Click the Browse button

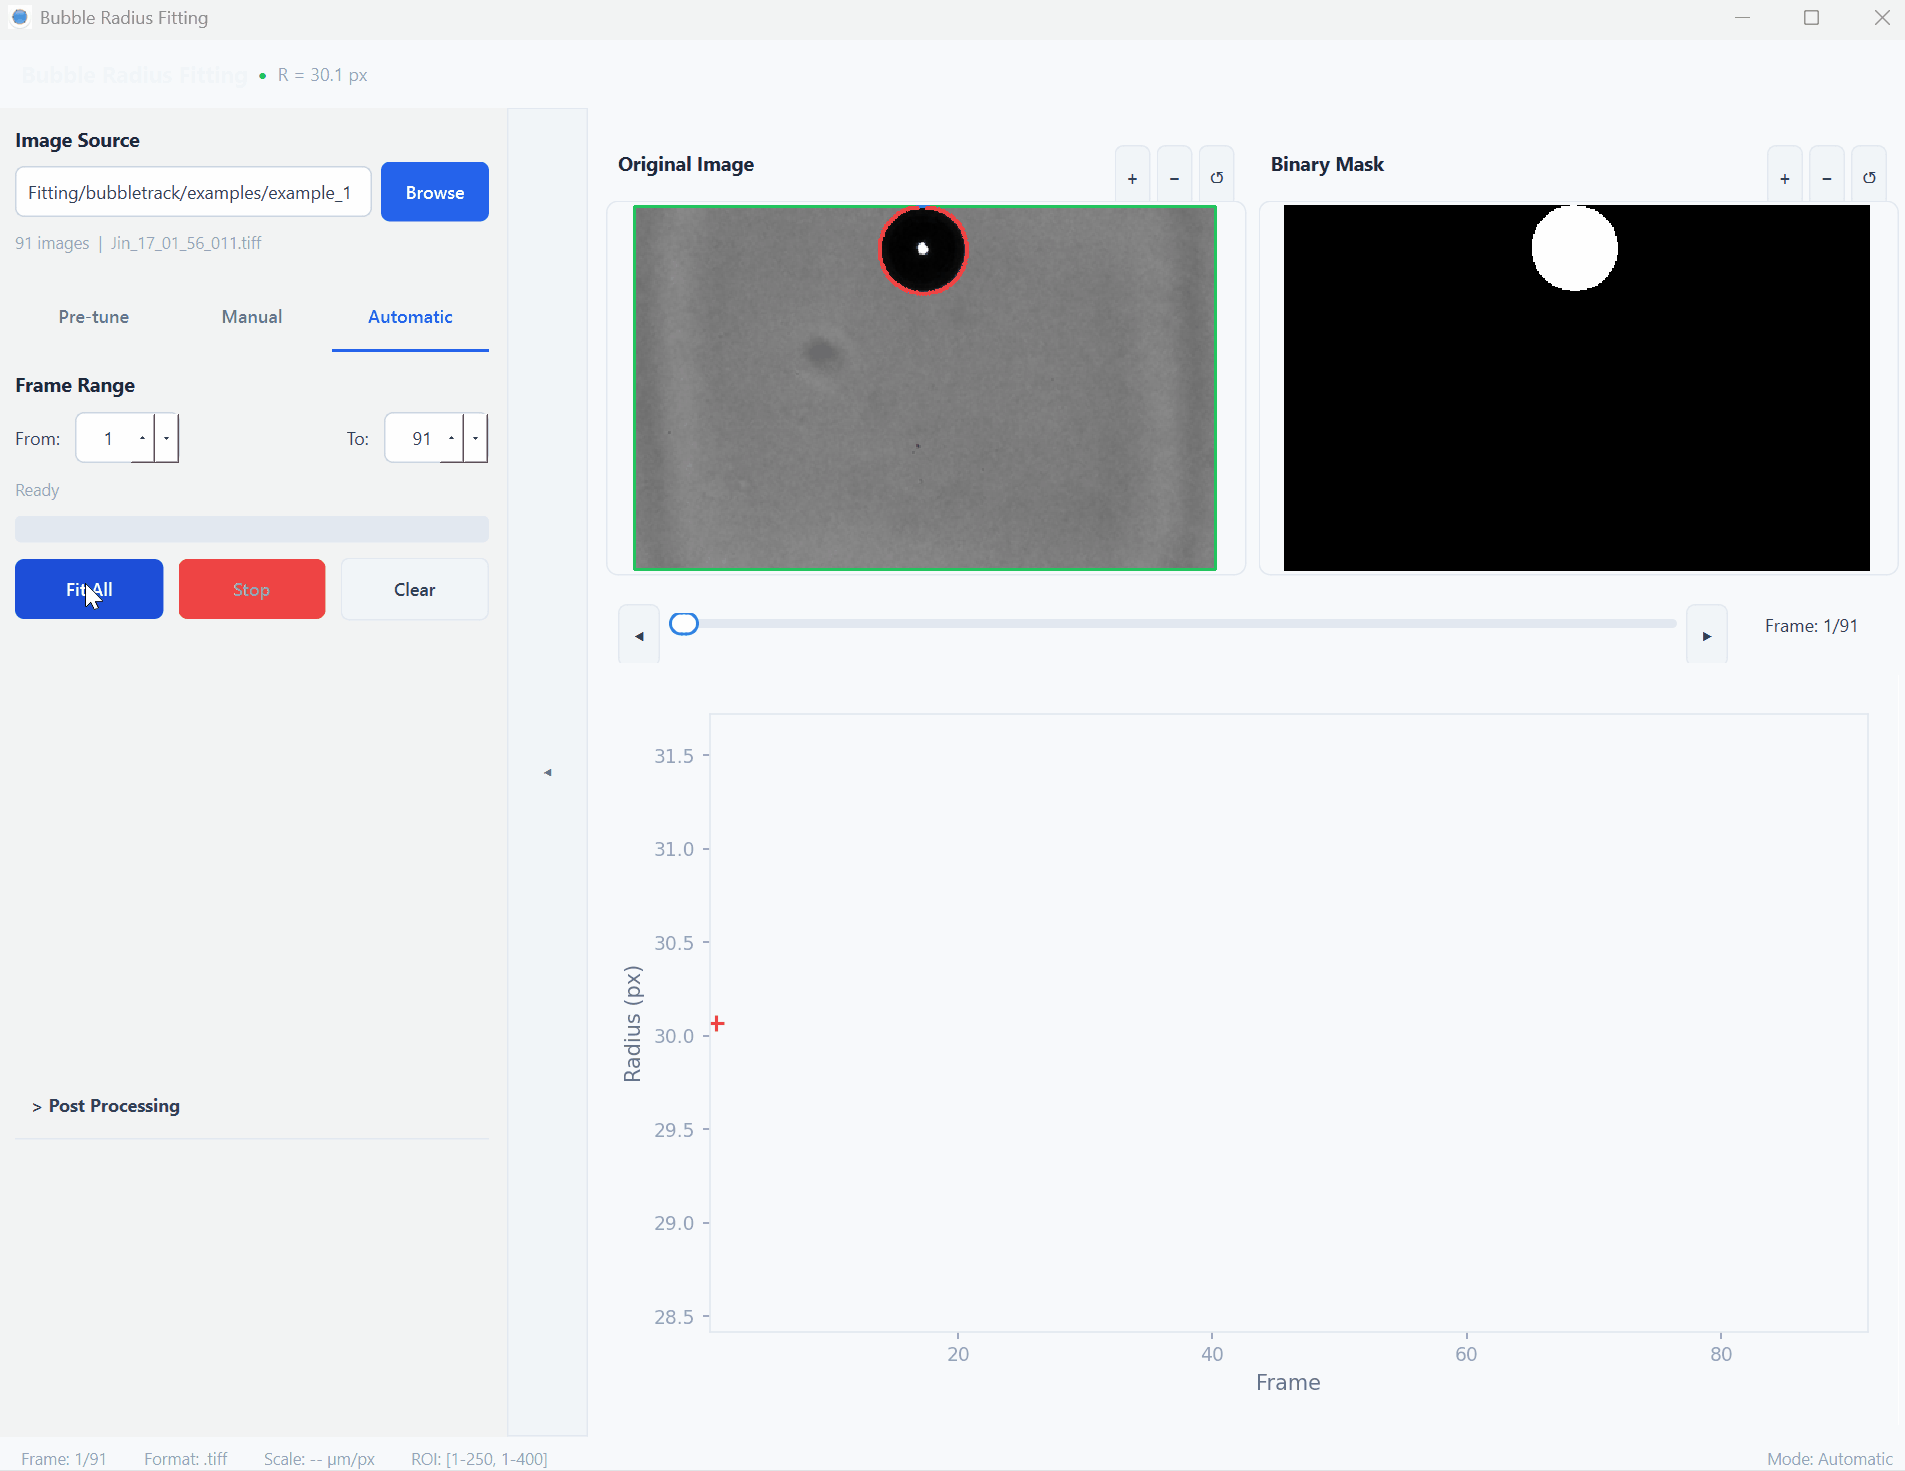pos(434,192)
